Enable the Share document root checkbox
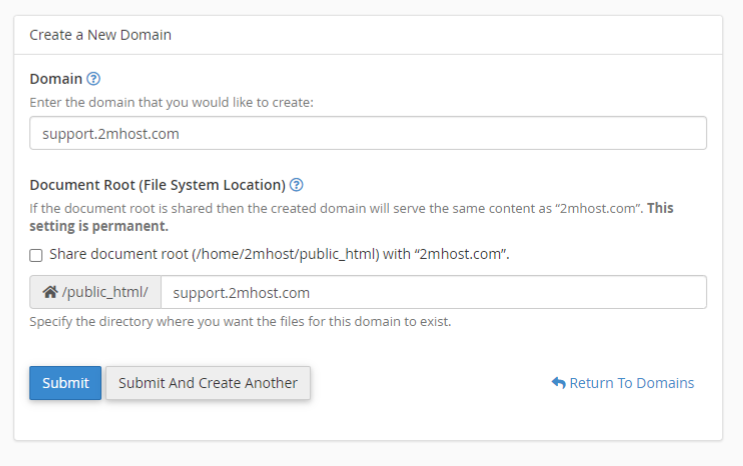 coord(36,255)
